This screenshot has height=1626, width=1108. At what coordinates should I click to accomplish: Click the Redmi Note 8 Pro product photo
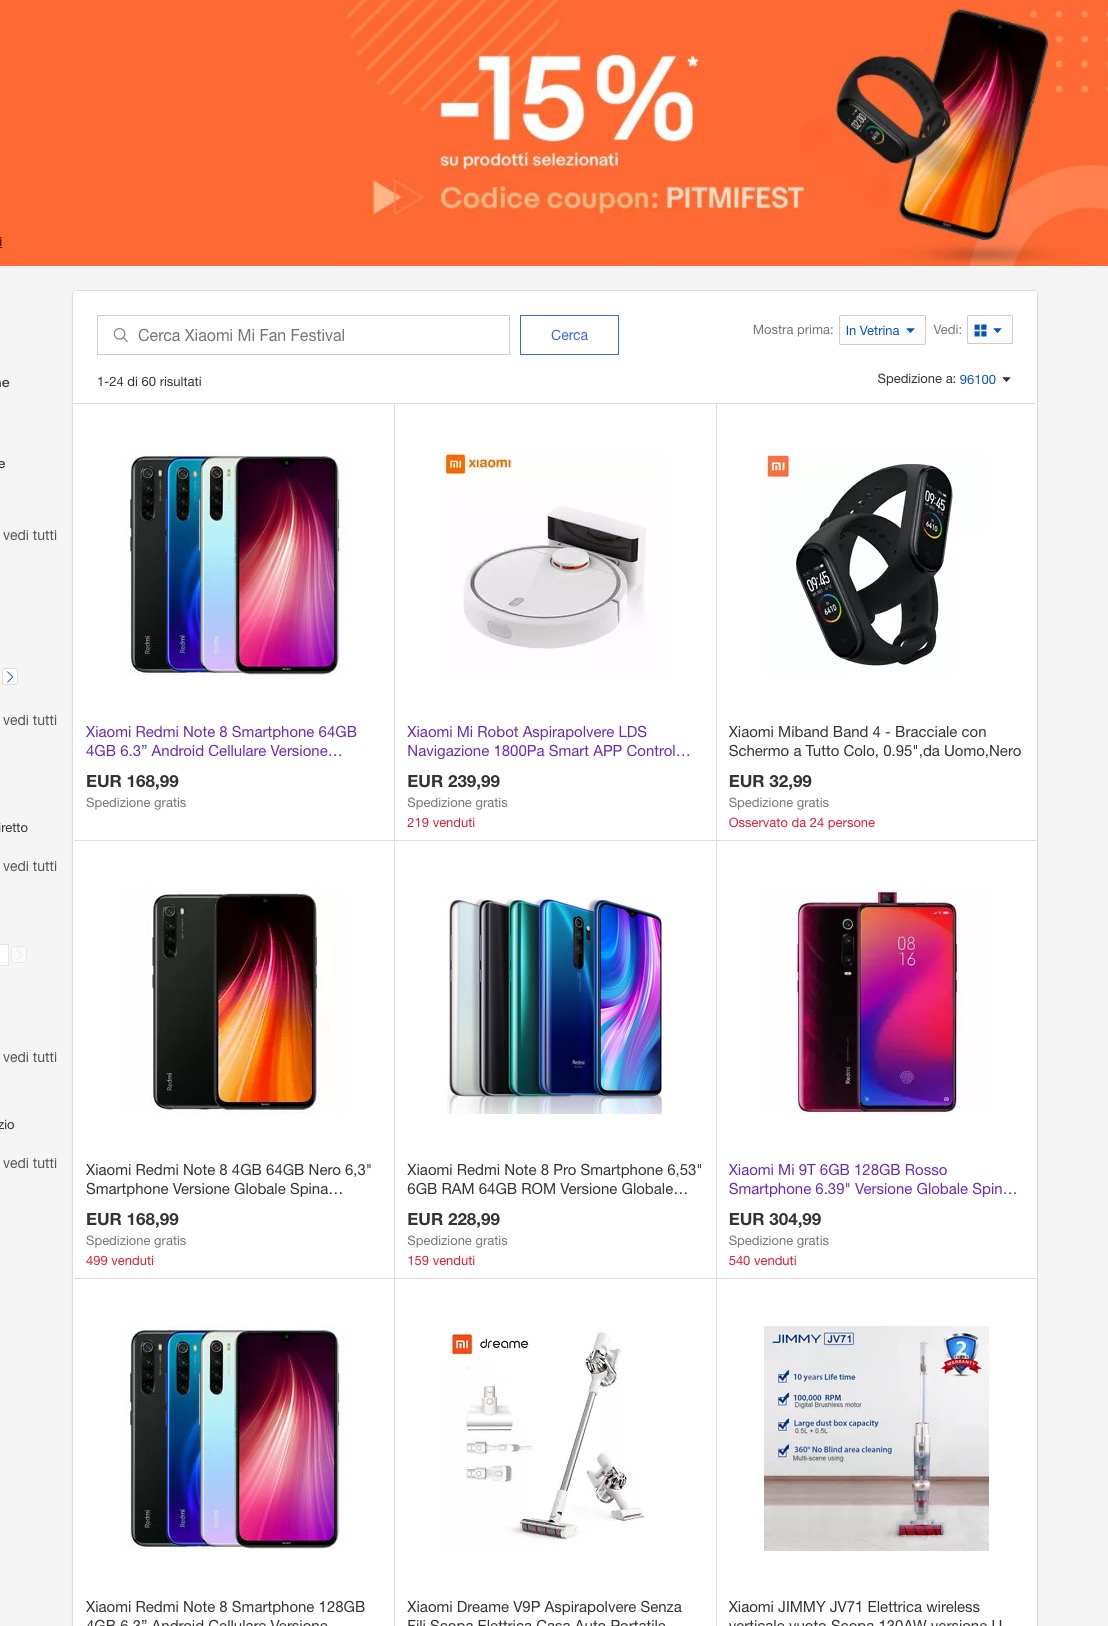(x=555, y=1000)
